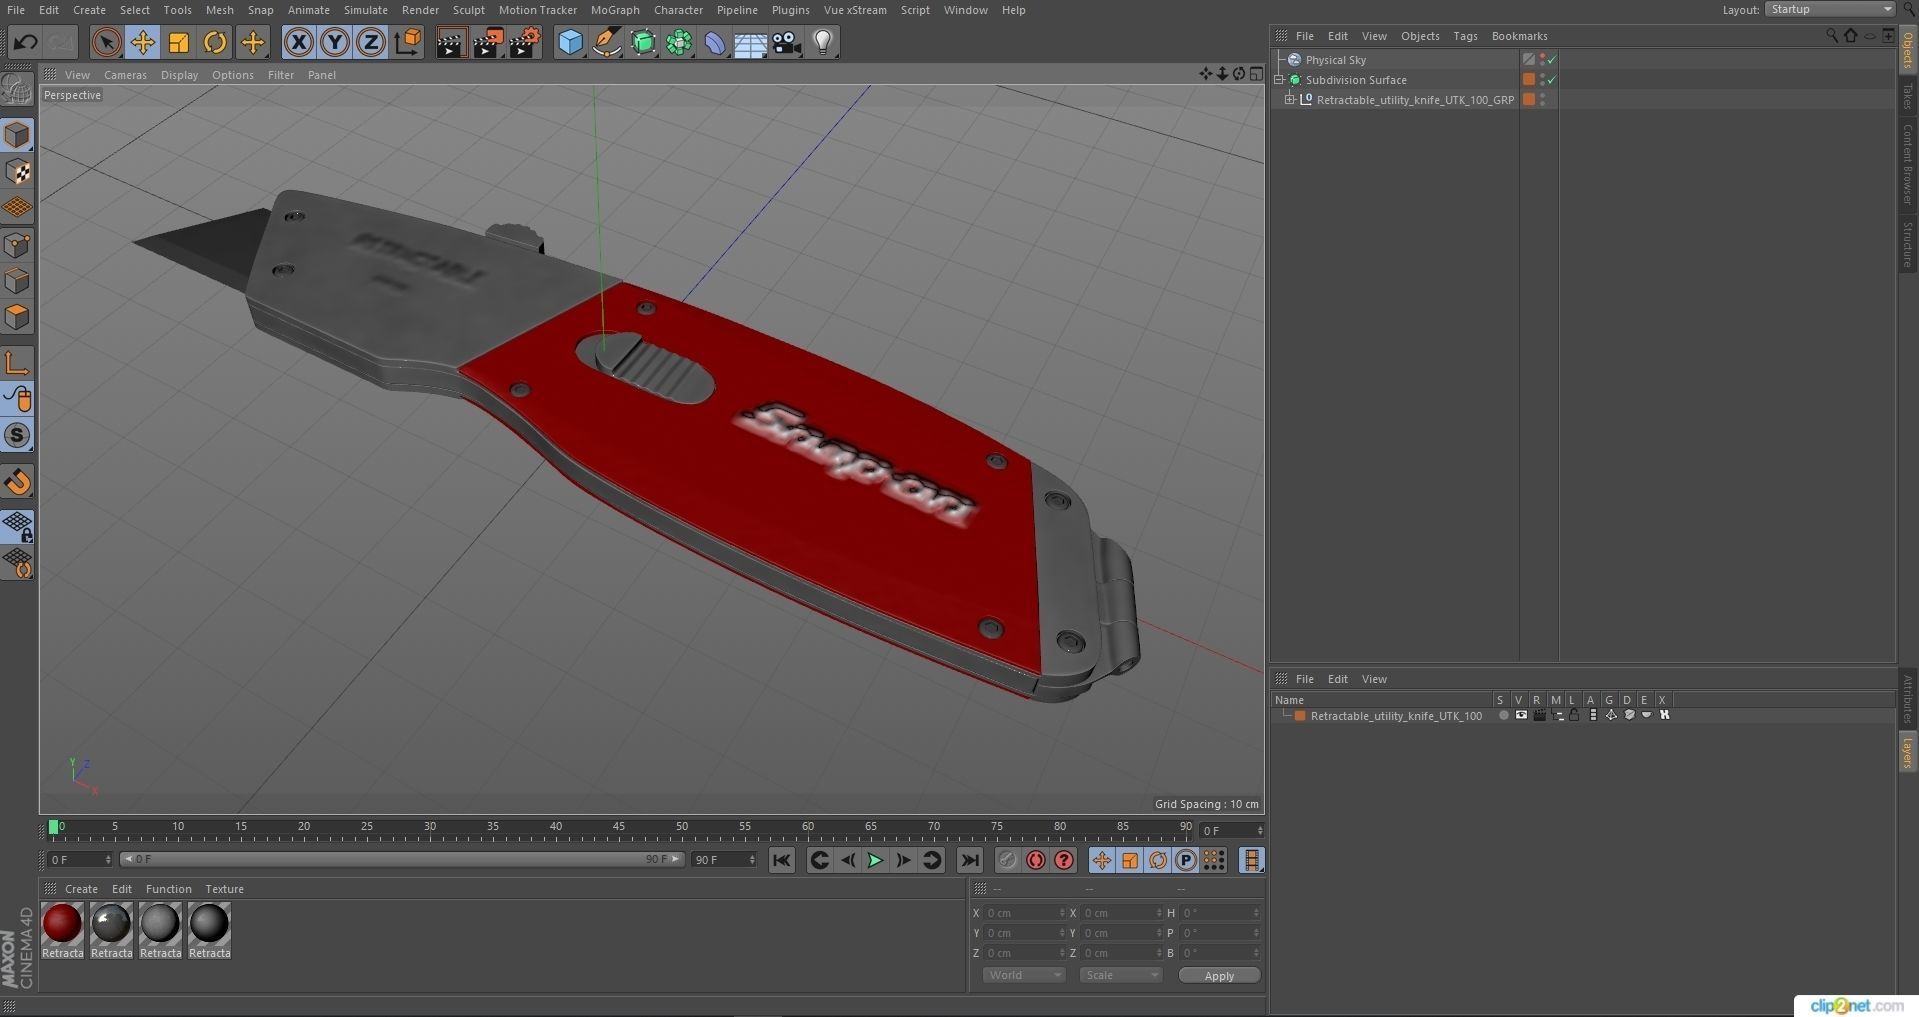Toggle viewport maximize icon in viewport header
The height and width of the screenshot is (1017, 1919).
(x=1256, y=74)
